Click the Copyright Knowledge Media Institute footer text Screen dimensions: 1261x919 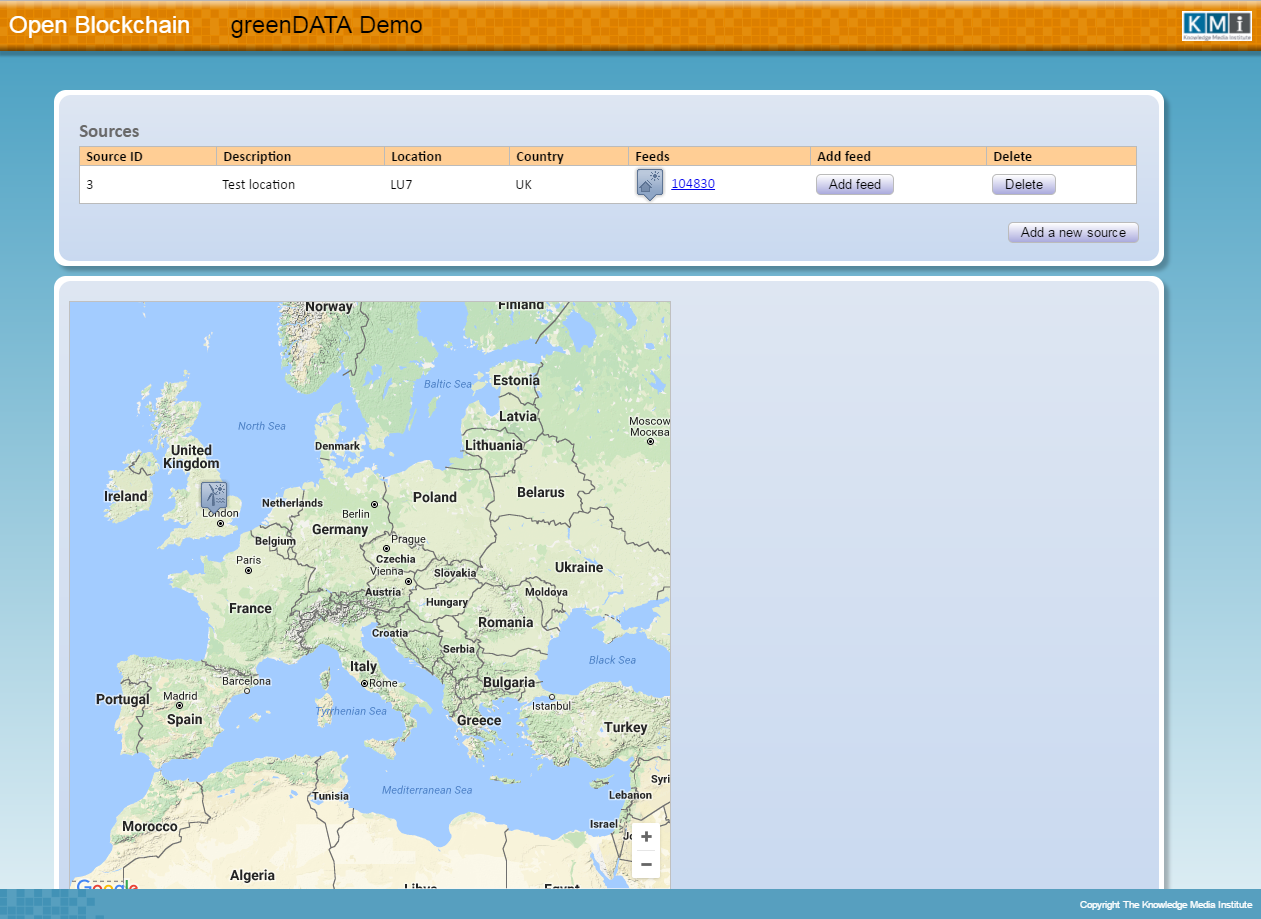[x=1165, y=905]
